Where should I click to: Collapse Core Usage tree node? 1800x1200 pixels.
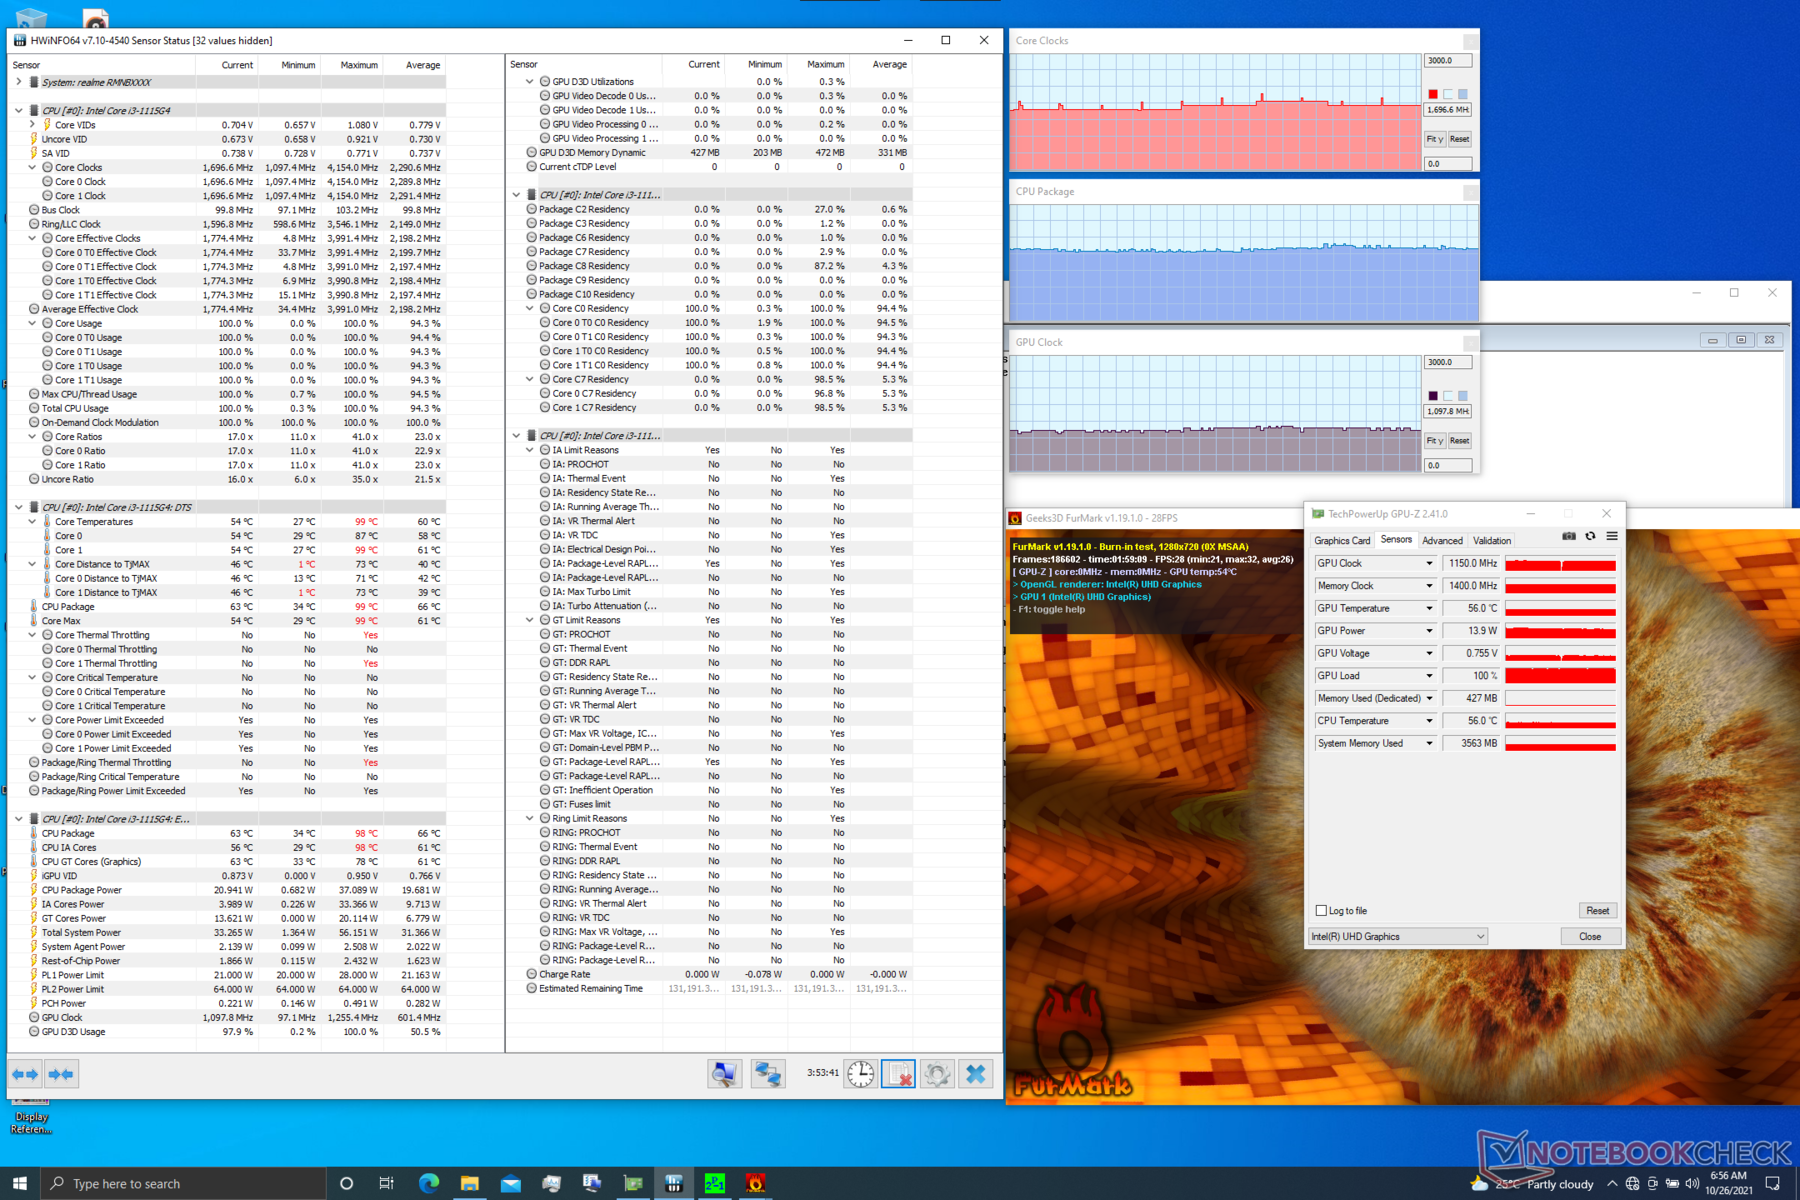[32, 324]
